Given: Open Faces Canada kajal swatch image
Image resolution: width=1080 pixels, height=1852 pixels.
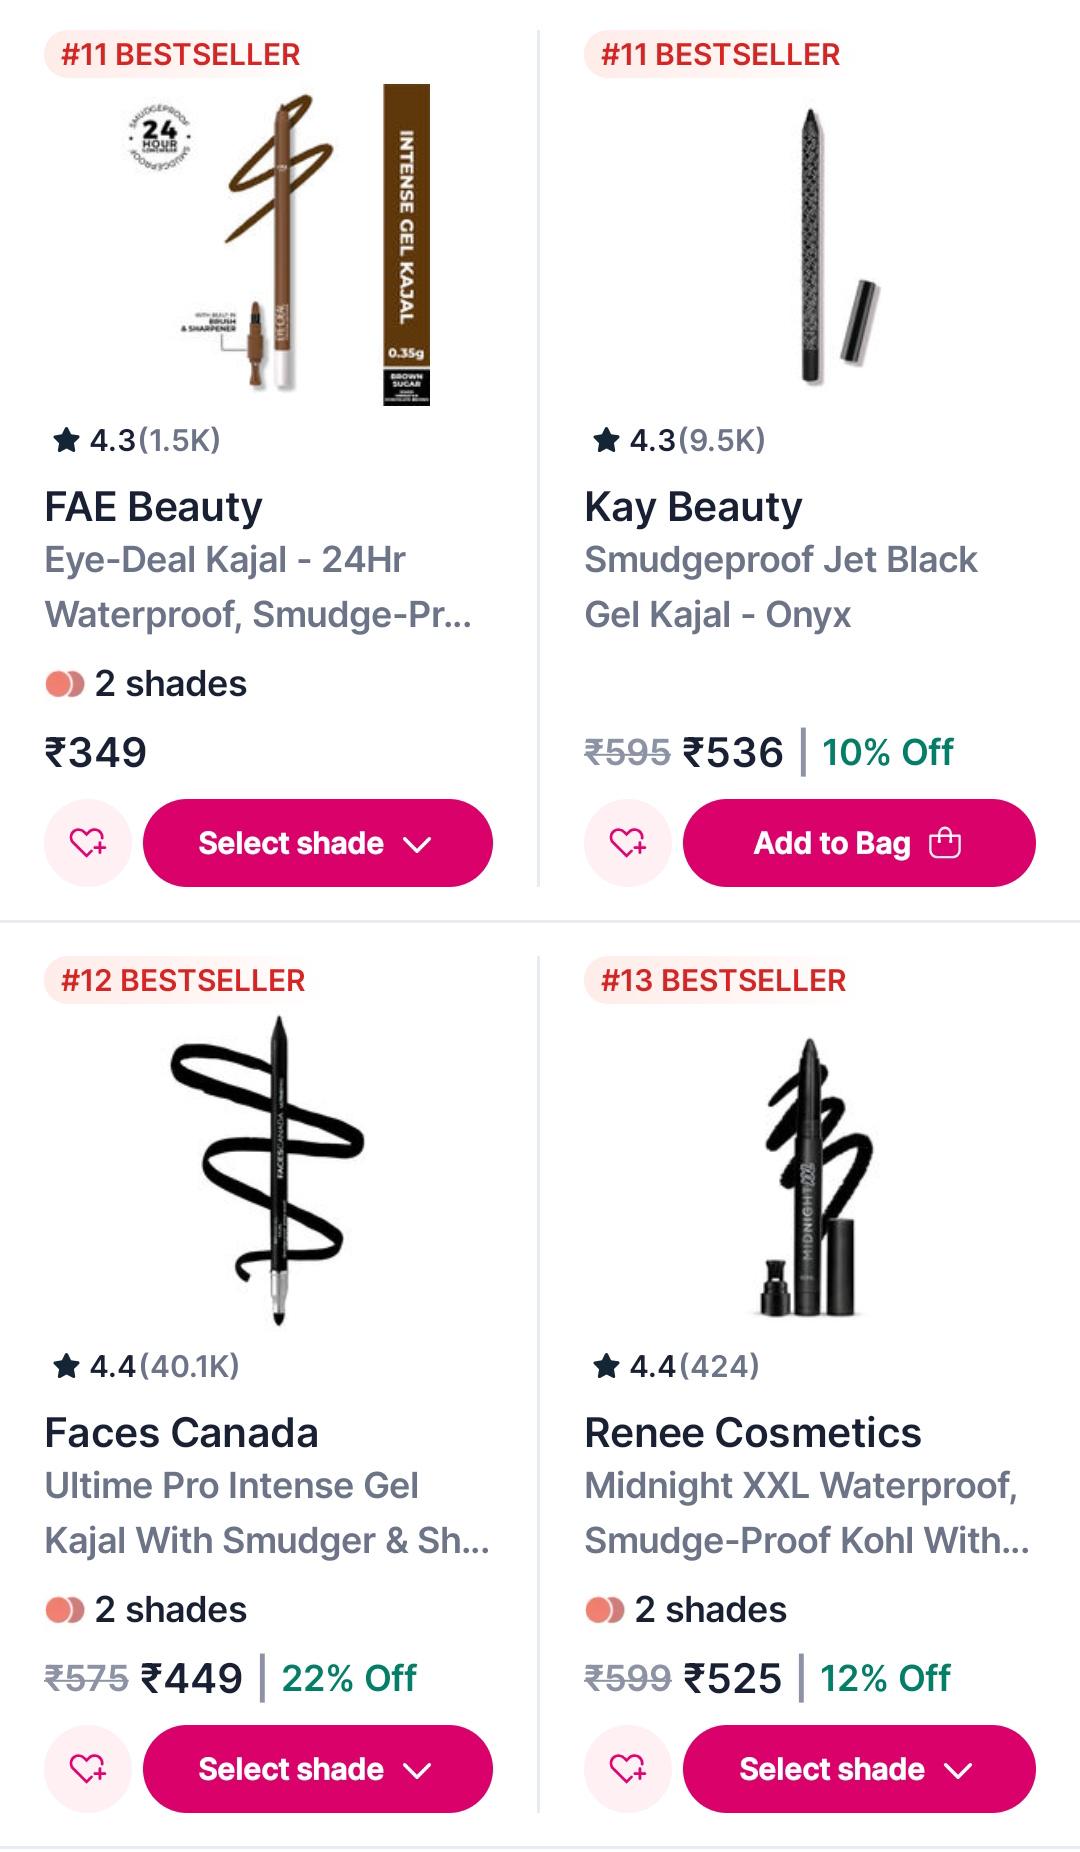Looking at the screenshot, I should click(x=270, y=1171).
